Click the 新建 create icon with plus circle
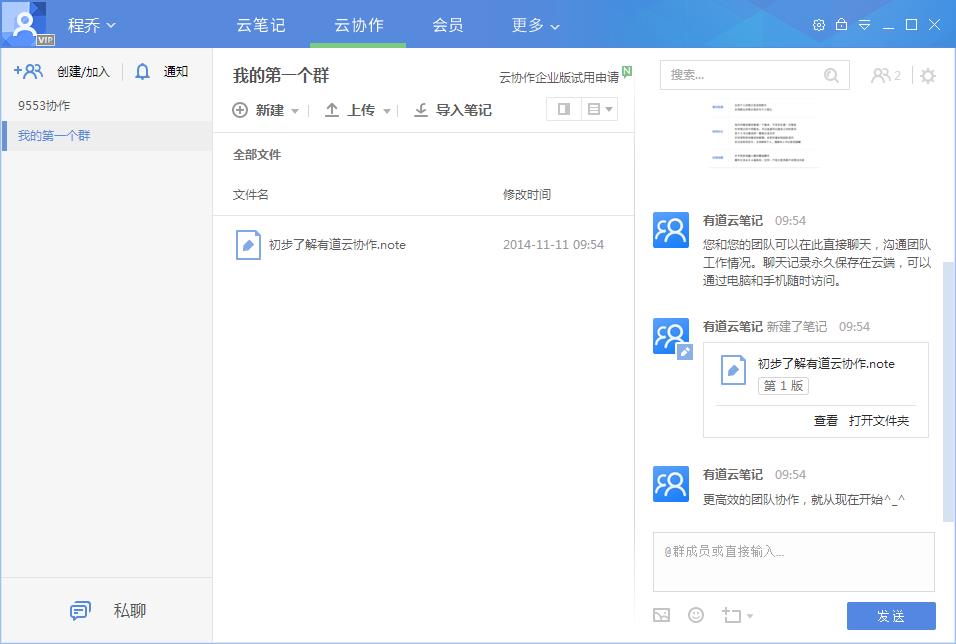This screenshot has height=644, width=956. click(x=238, y=110)
